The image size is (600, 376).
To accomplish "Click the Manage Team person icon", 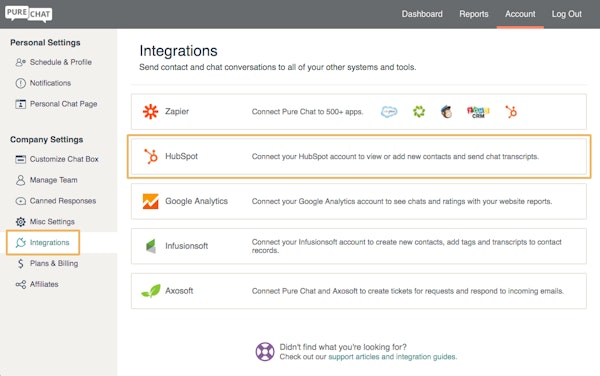I will coord(20,180).
